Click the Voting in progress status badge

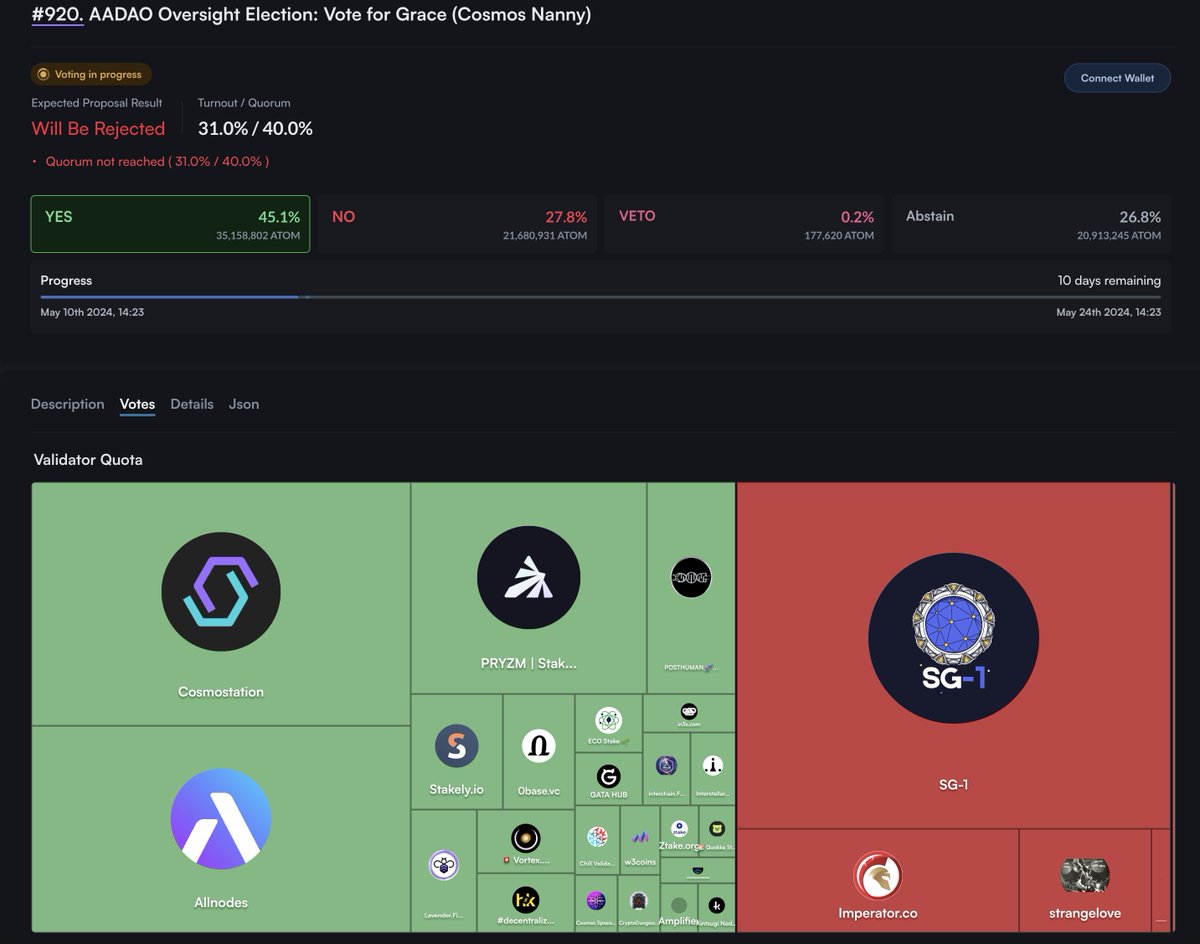click(x=92, y=74)
